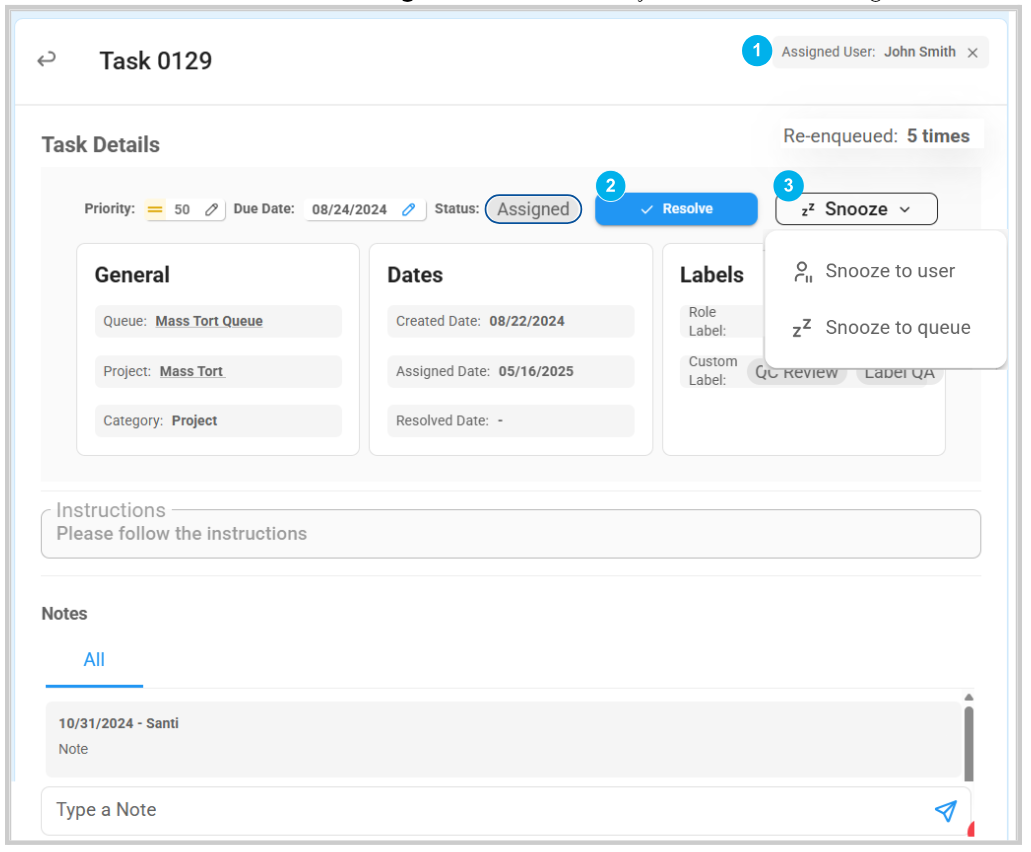
Task: Collapse the Snooze dropdown
Action: [856, 209]
